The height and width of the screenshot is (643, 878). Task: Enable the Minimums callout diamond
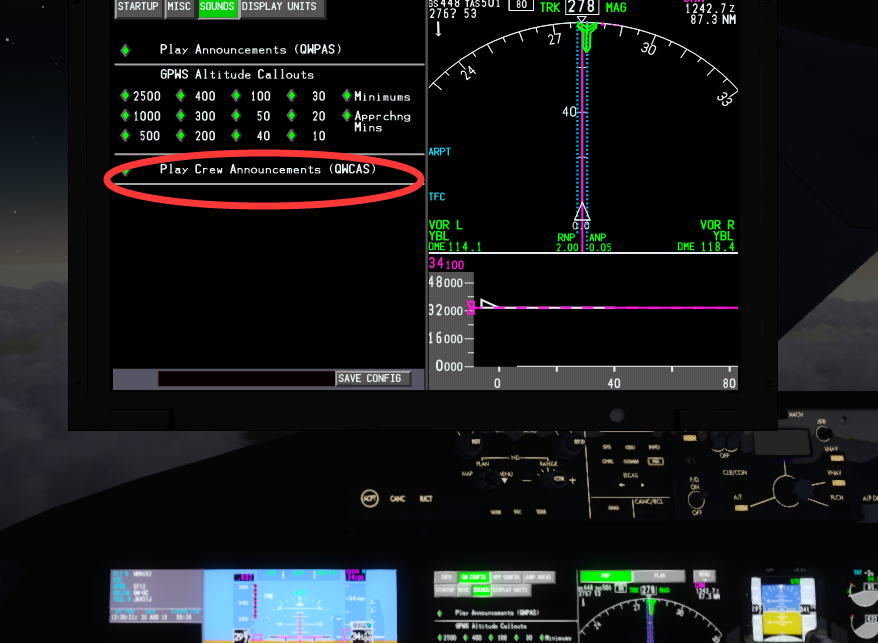[x=346, y=96]
